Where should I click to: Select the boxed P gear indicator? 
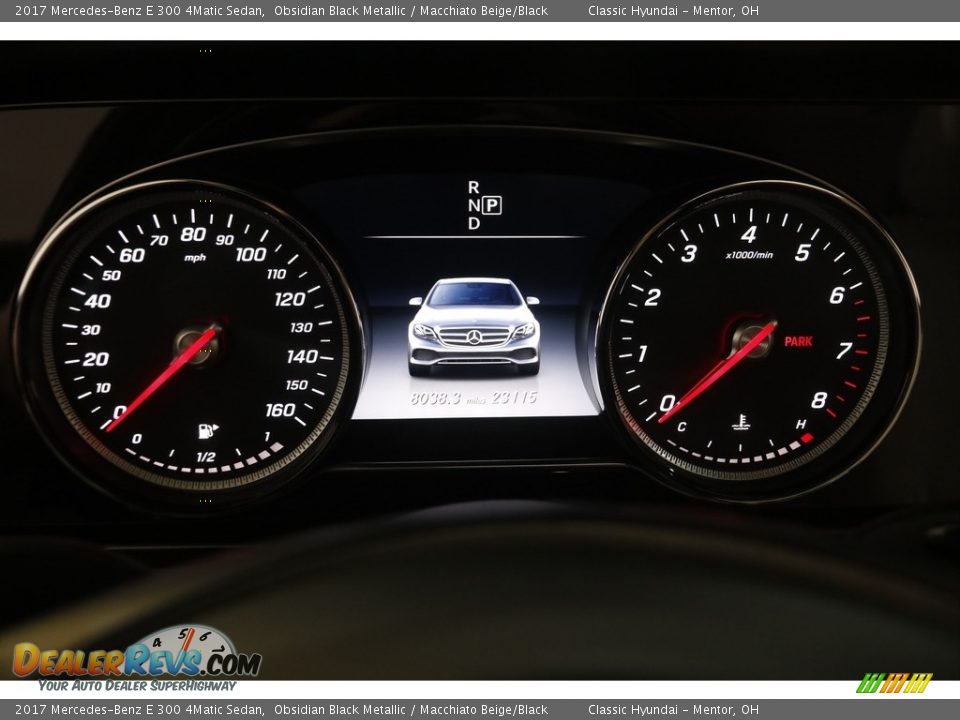(x=492, y=205)
